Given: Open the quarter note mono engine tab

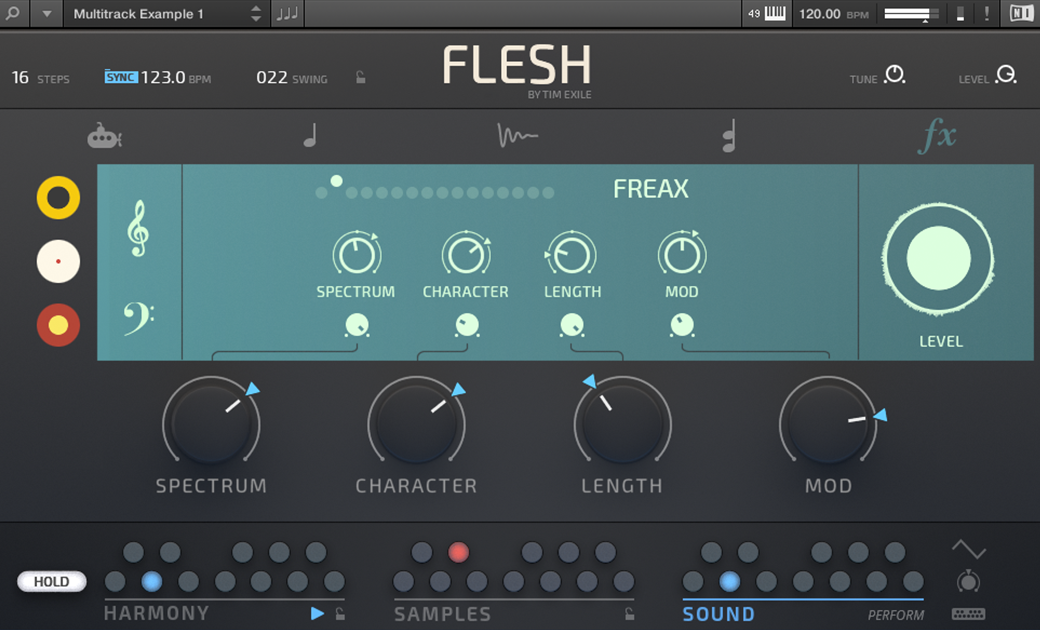Looking at the screenshot, I should point(310,136).
